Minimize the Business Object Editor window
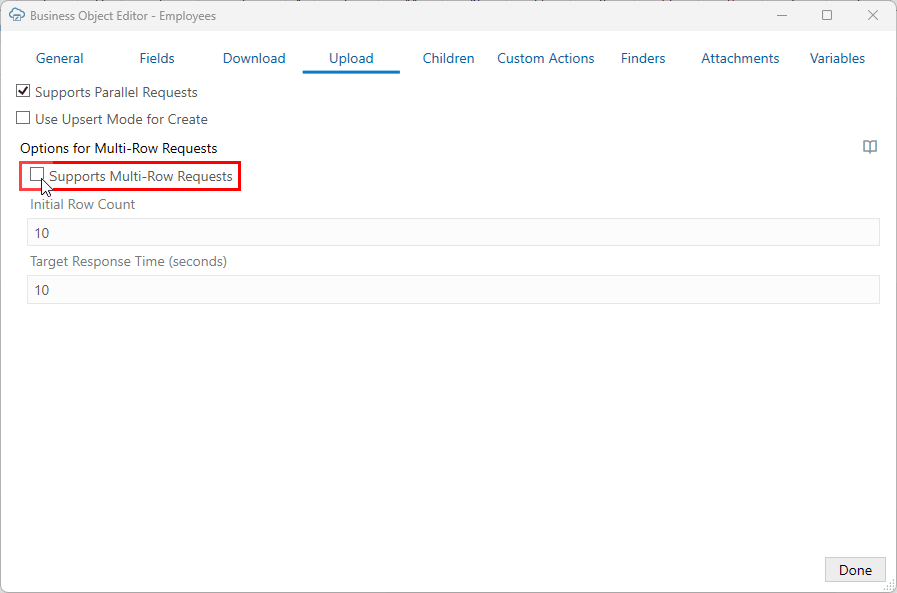This screenshot has height=593, width=897. [x=781, y=15]
